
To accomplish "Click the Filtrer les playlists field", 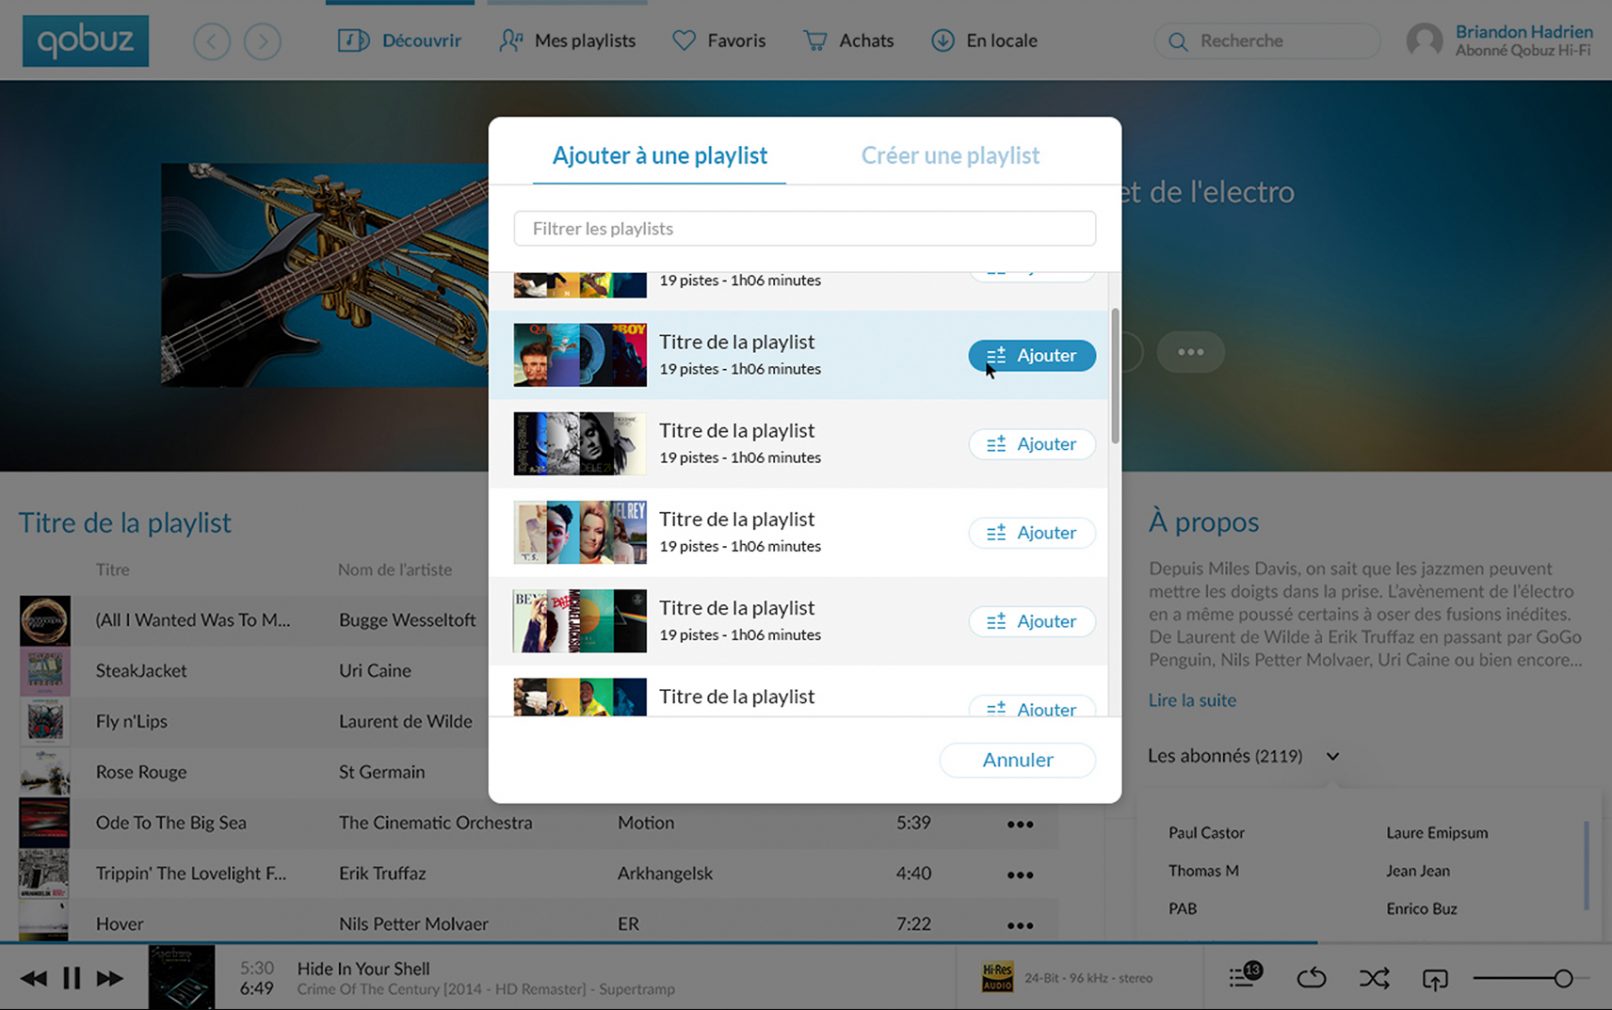I will 804,229.
